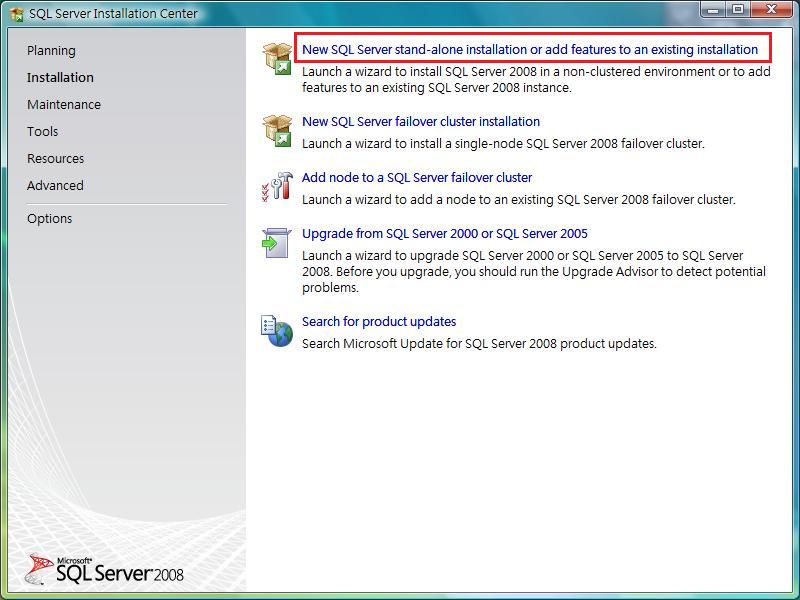Click the SQL Server title bar icon
Viewport: 800px width, 600px height.
click(17, 14)
